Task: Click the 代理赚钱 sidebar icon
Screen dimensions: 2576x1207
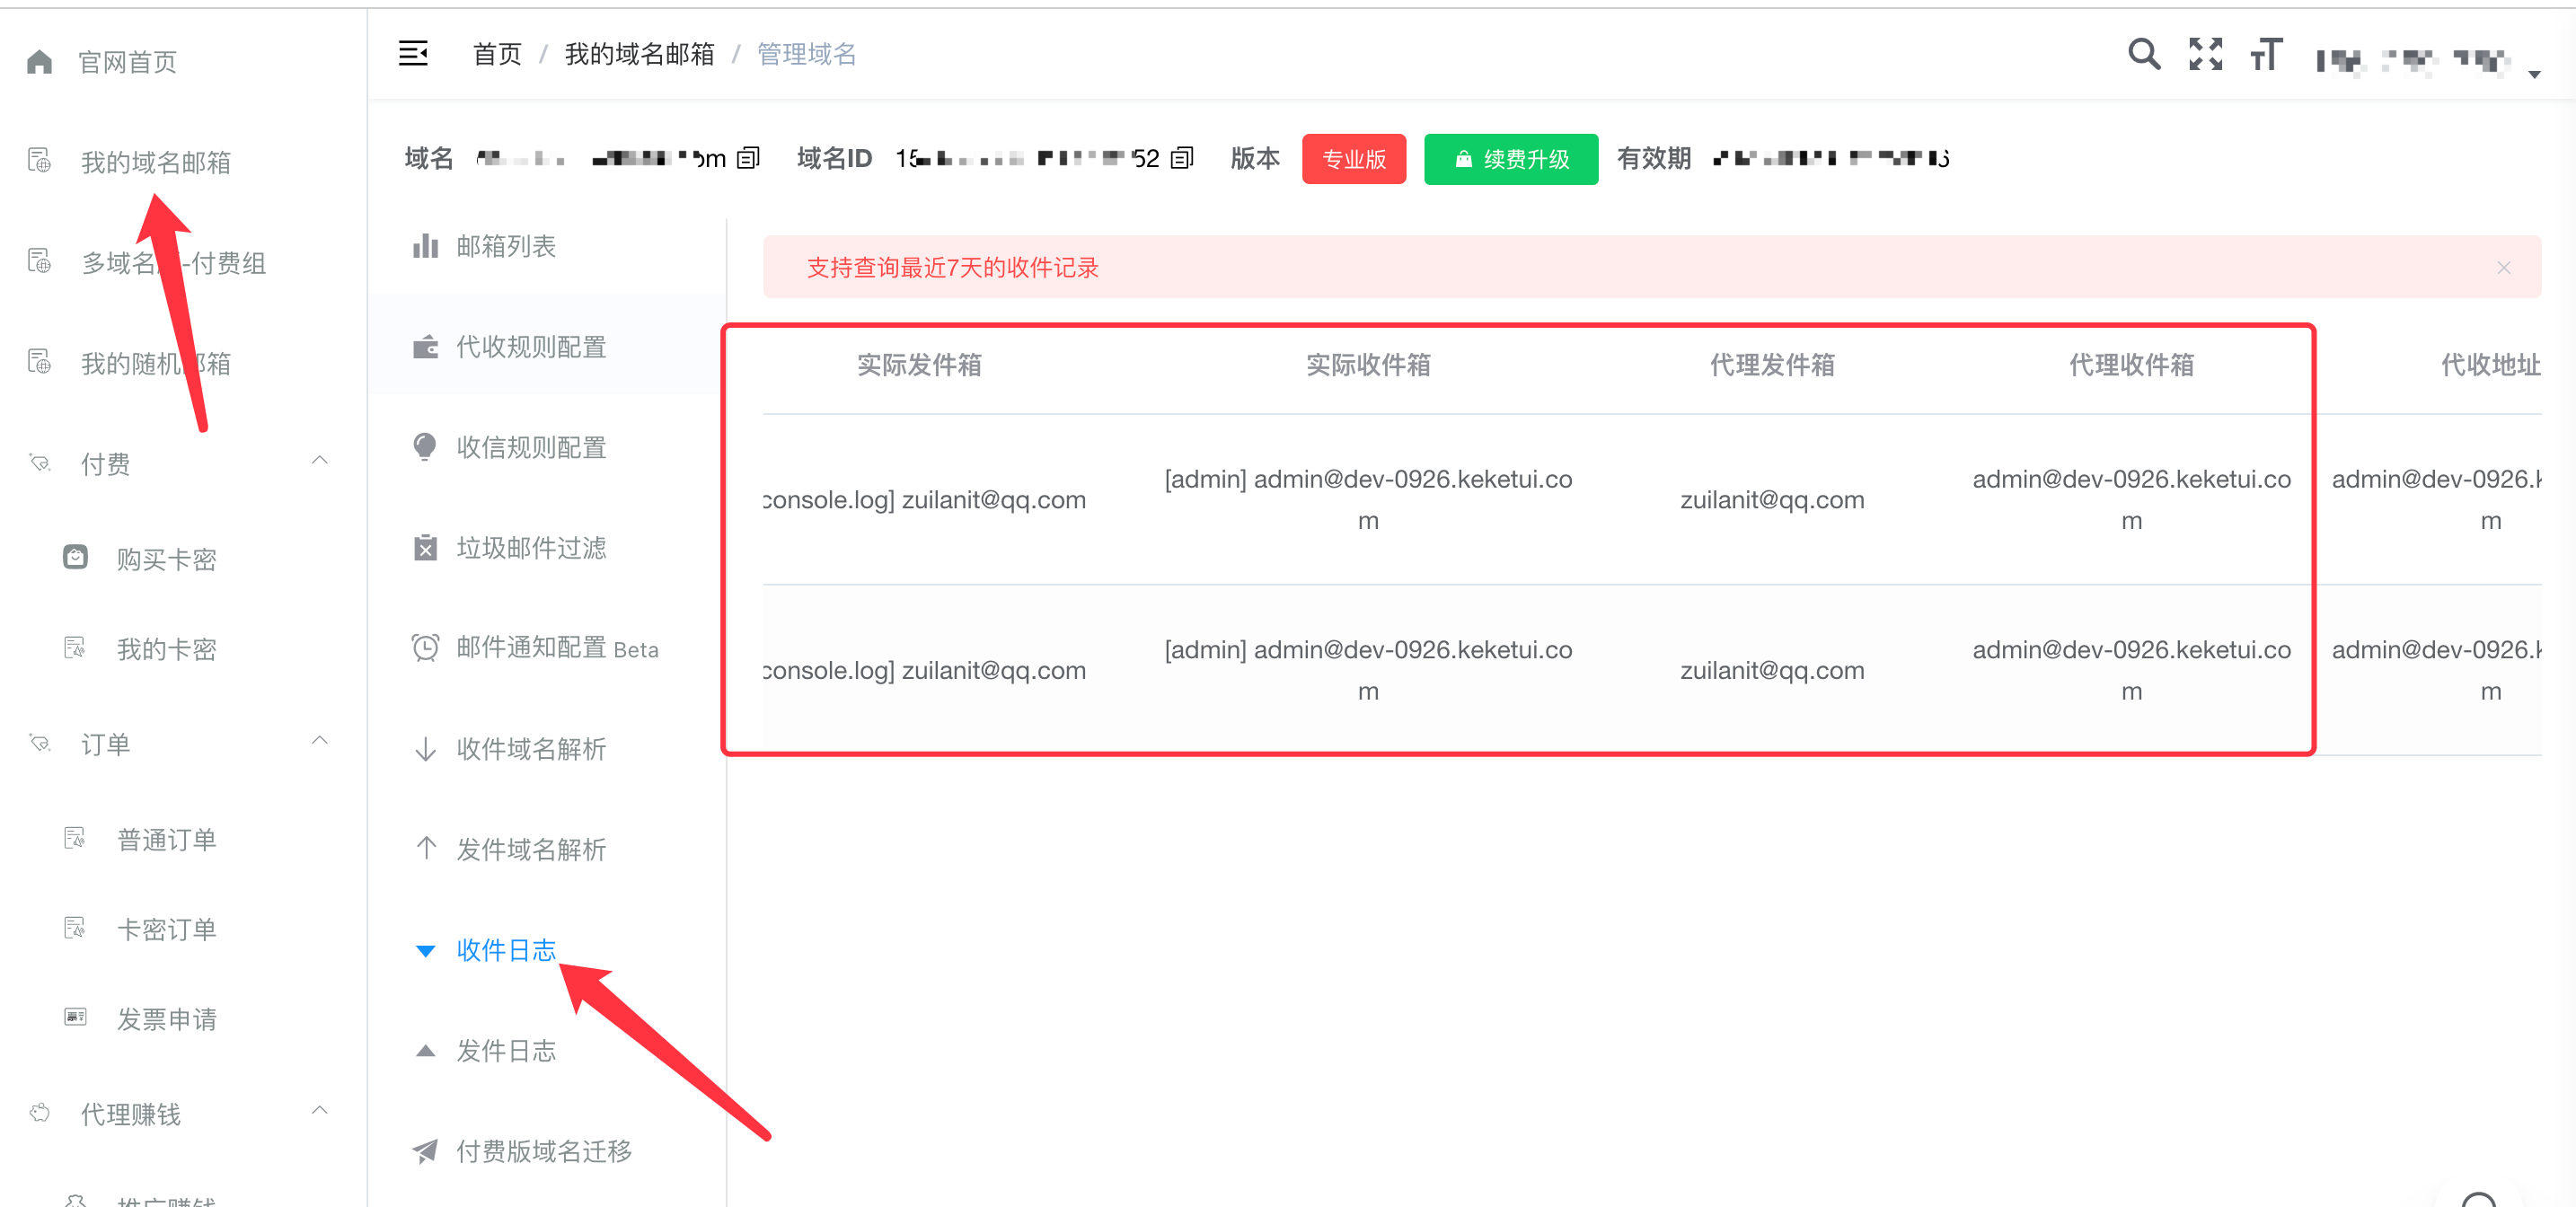Action: click(x=39, y=1113)
